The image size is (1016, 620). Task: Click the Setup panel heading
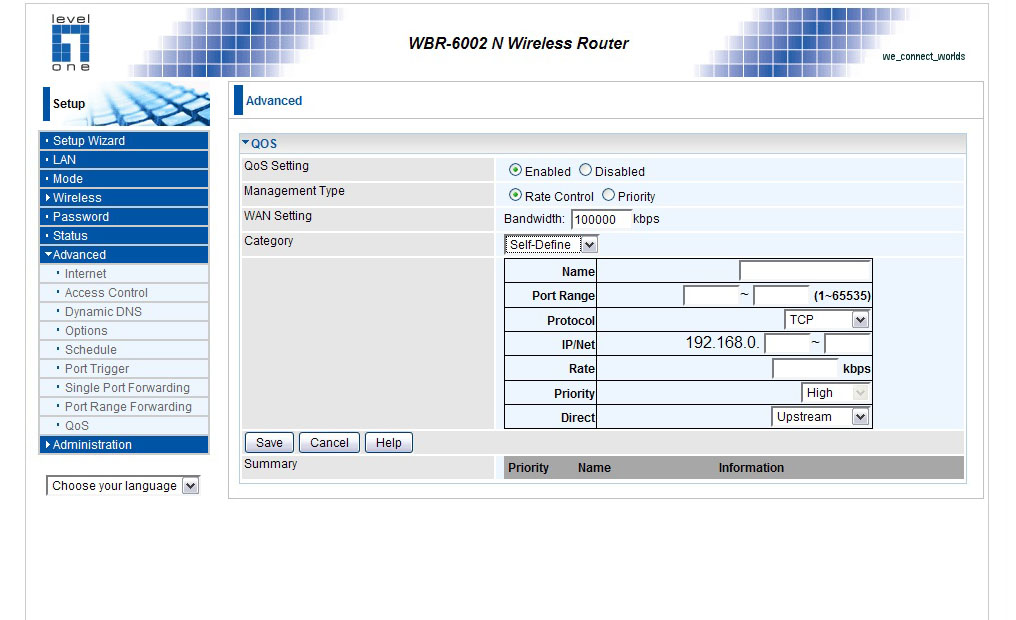(x=69, y=104)
